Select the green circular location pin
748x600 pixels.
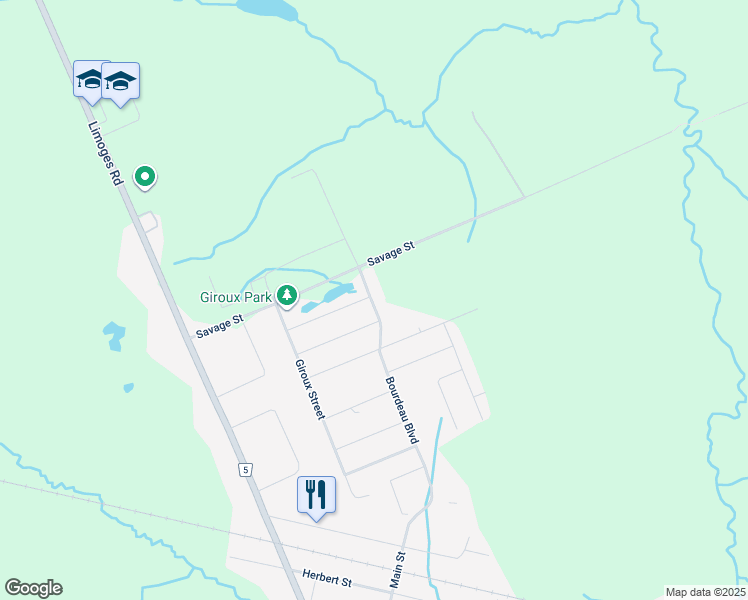coord(145,178)
